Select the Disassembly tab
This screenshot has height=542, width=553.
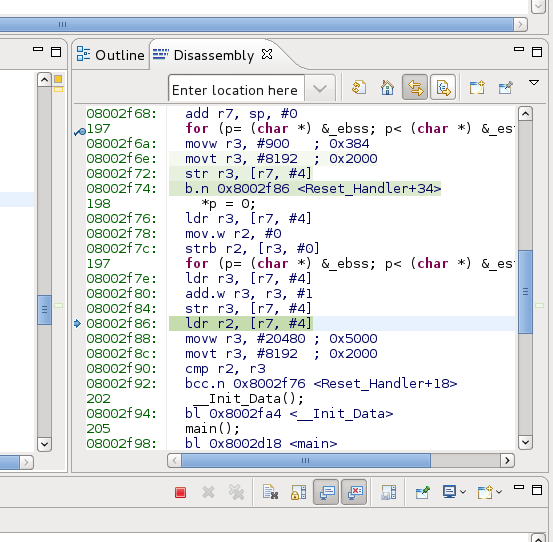(x=213, y=55)
